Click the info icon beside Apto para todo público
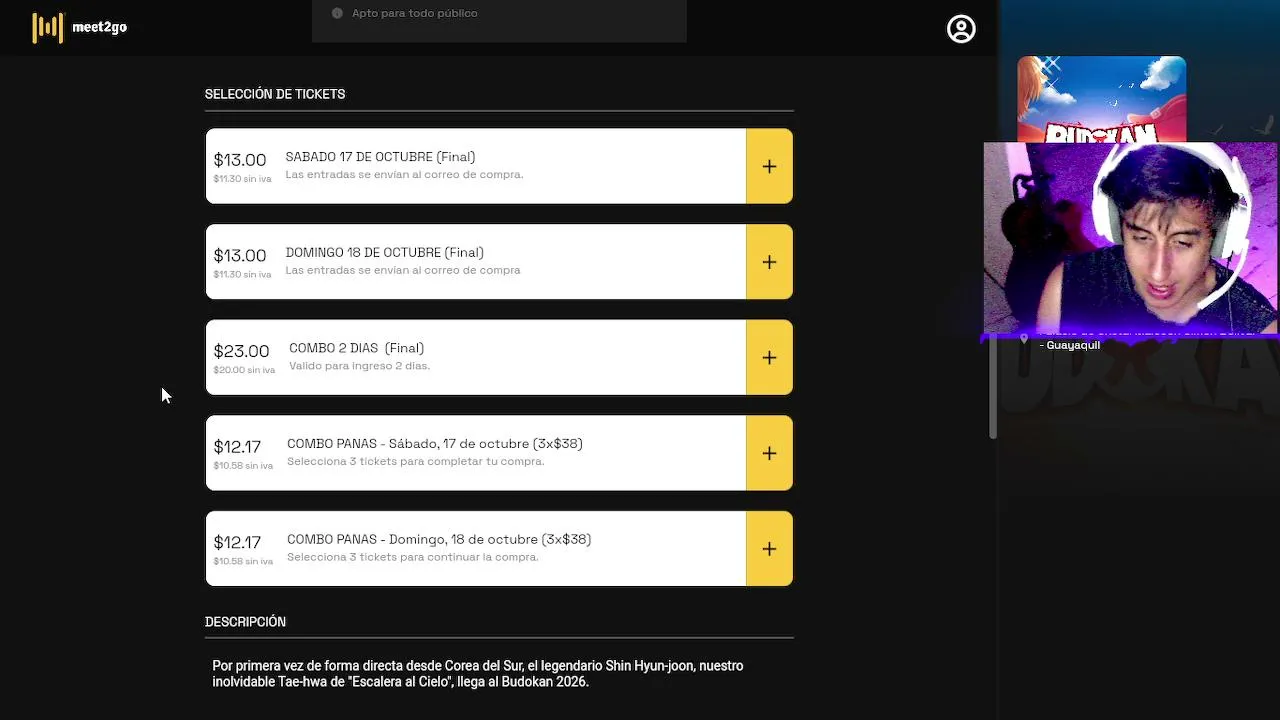Viewport: 1280px width, 720px height. click(337, 13)
